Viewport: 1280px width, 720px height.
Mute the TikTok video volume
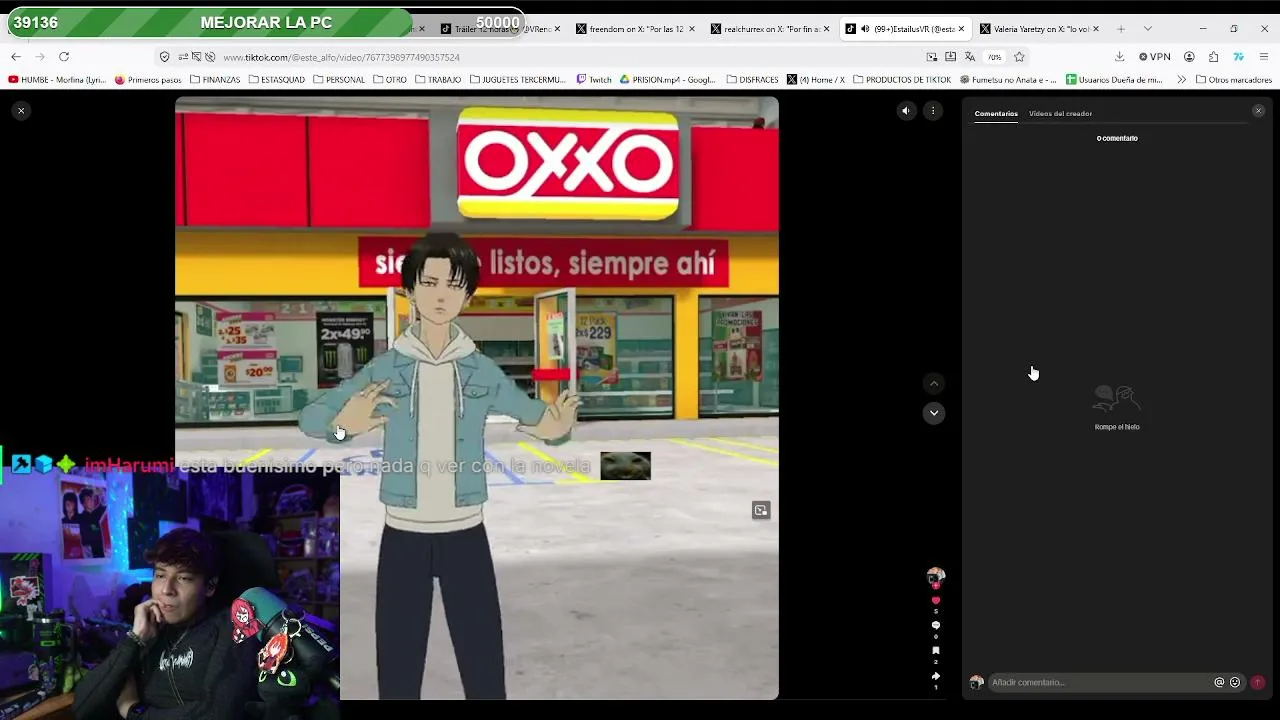(906, 111)
